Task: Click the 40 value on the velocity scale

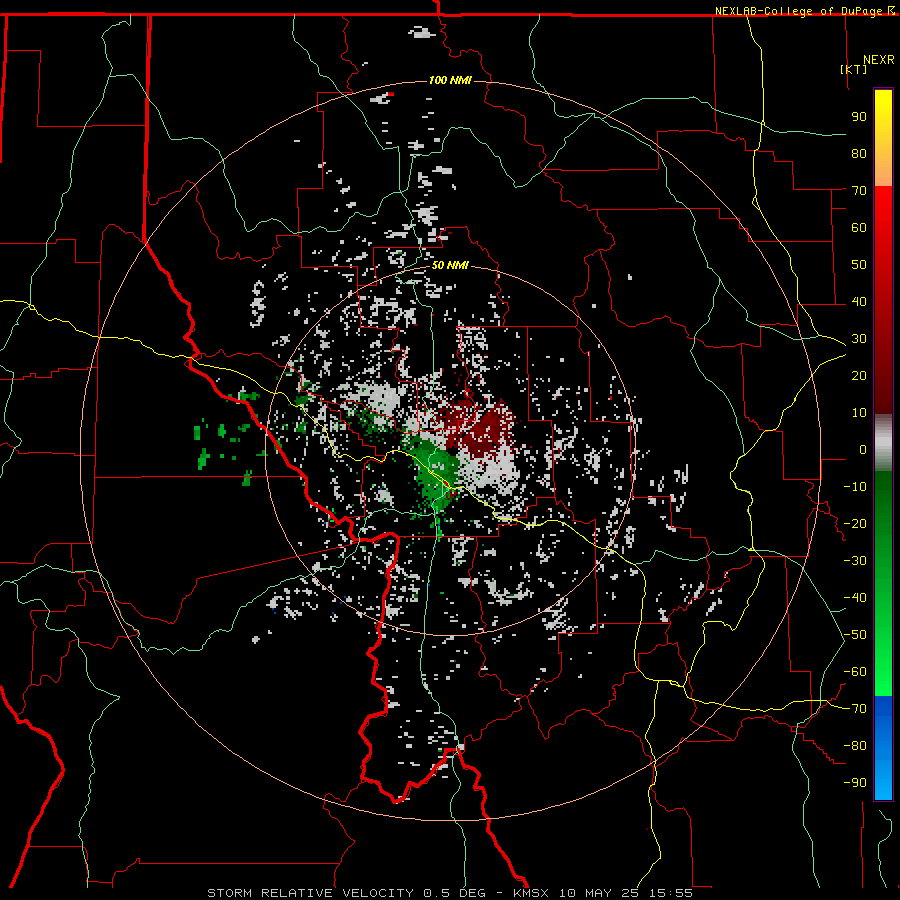Action: (x=859, y=301)
